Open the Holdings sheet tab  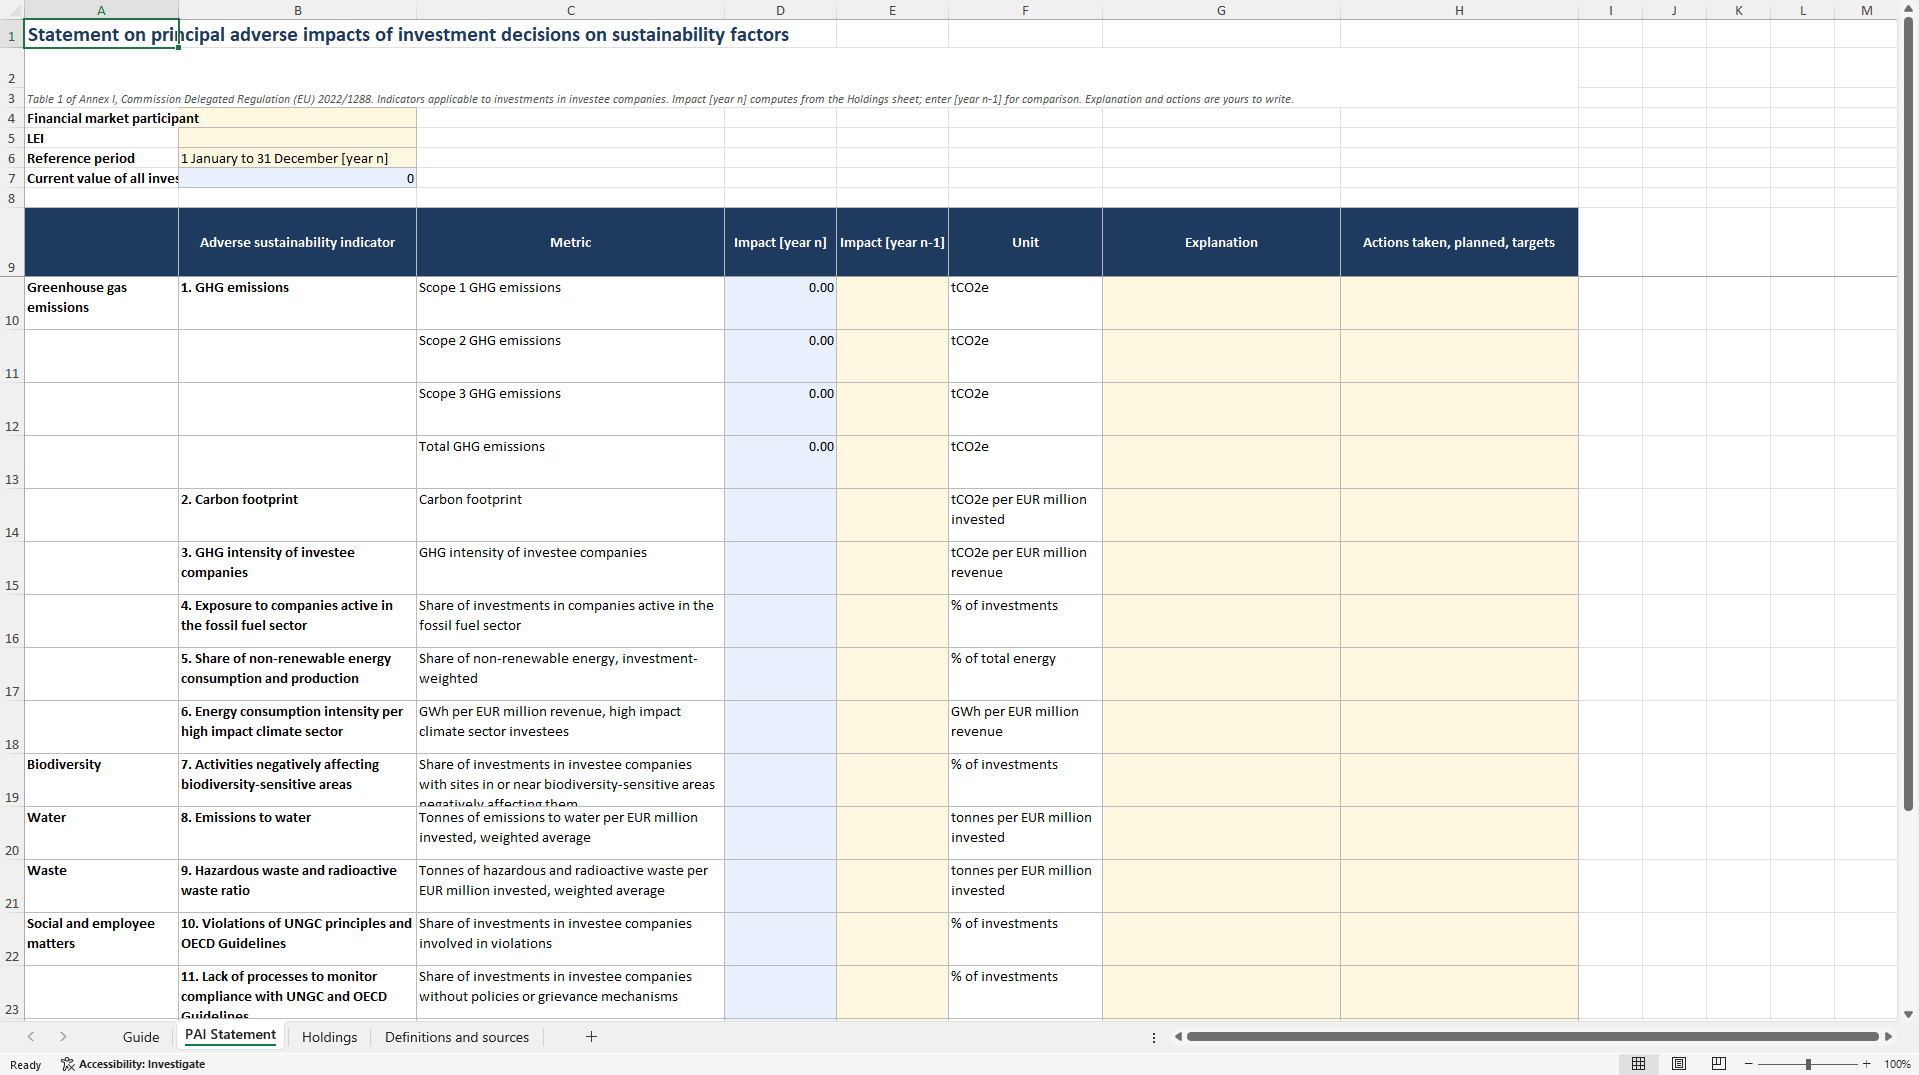[329, 1037]
